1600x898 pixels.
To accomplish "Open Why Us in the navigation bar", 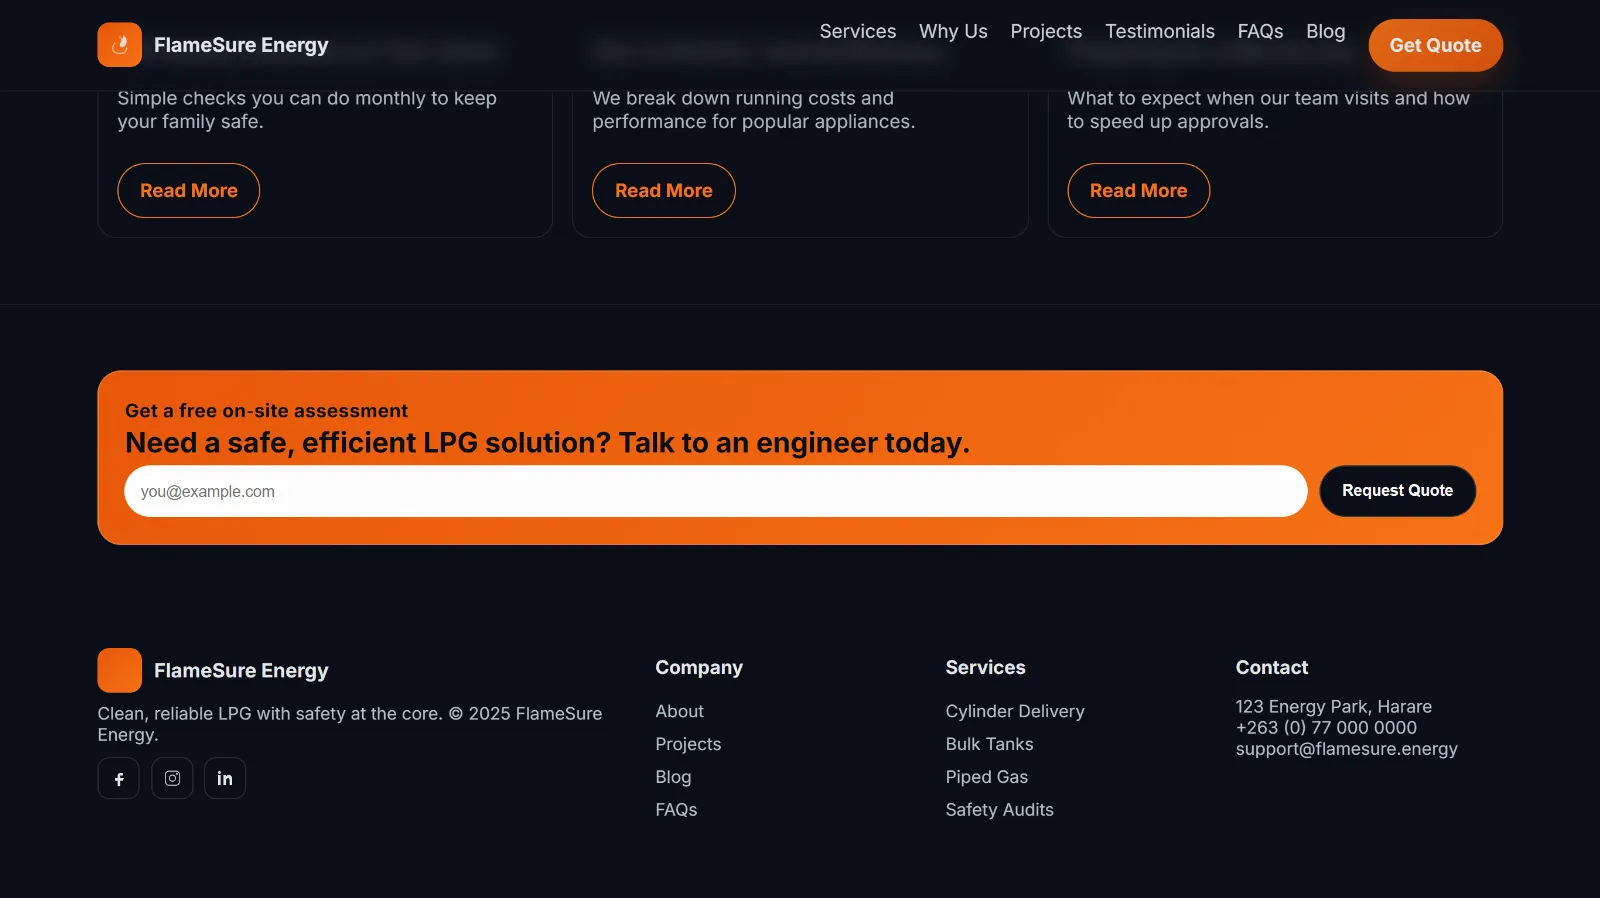I will (x=952, y=31).
